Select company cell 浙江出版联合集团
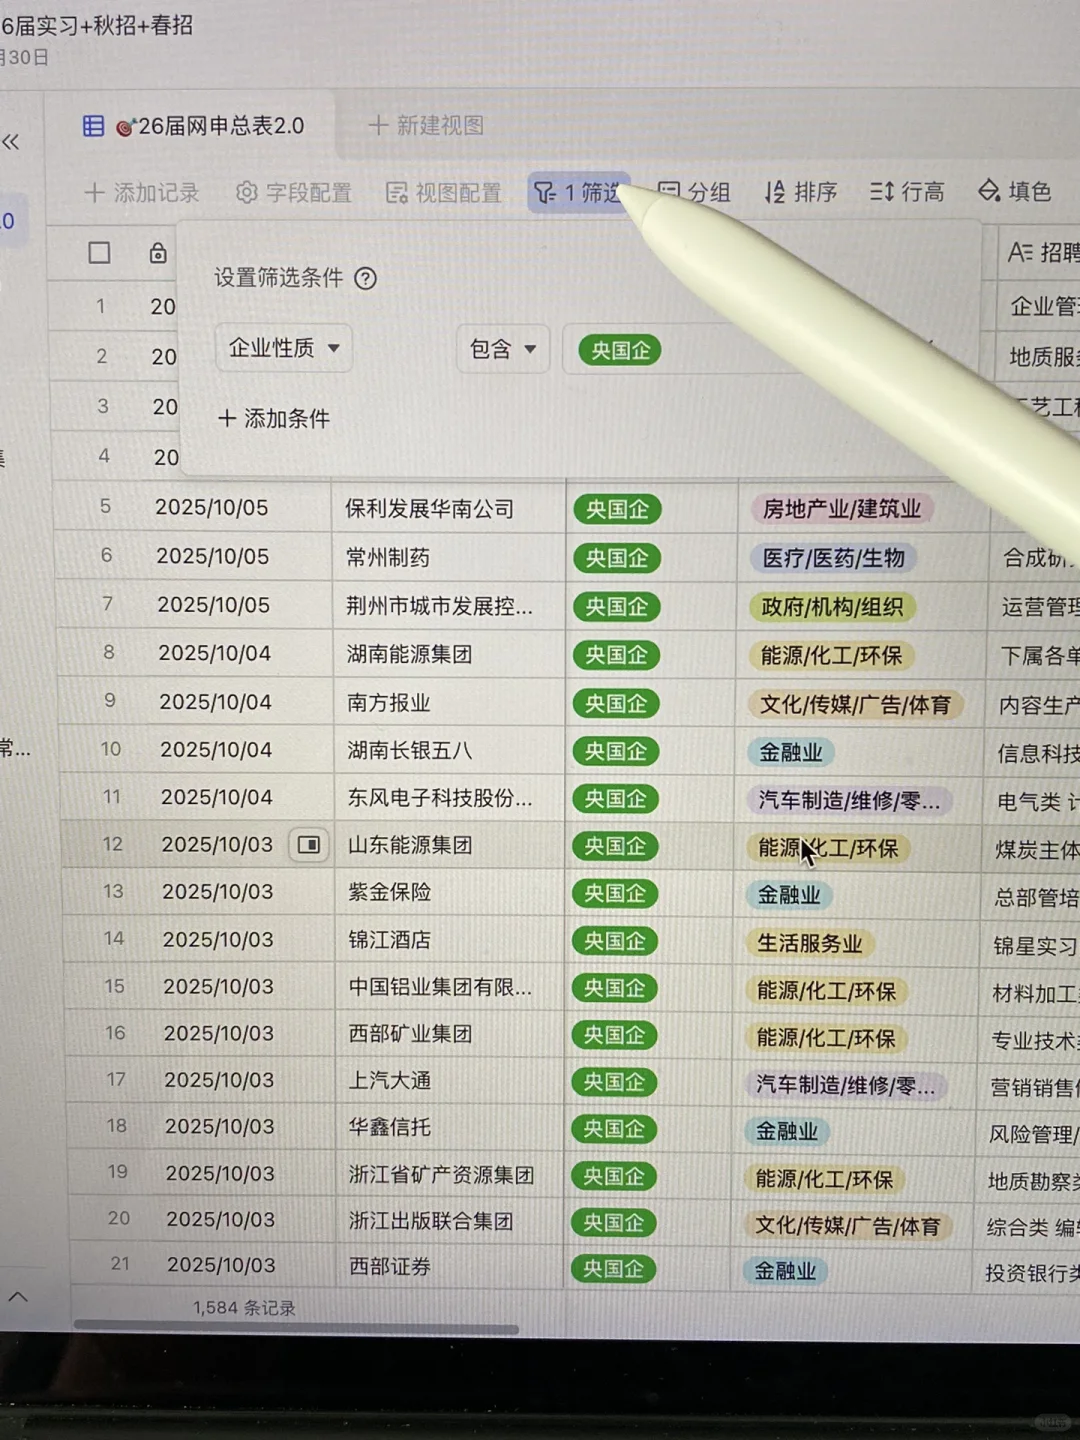Screen dimensions: 1080x1440 [x=450, y=1221]
